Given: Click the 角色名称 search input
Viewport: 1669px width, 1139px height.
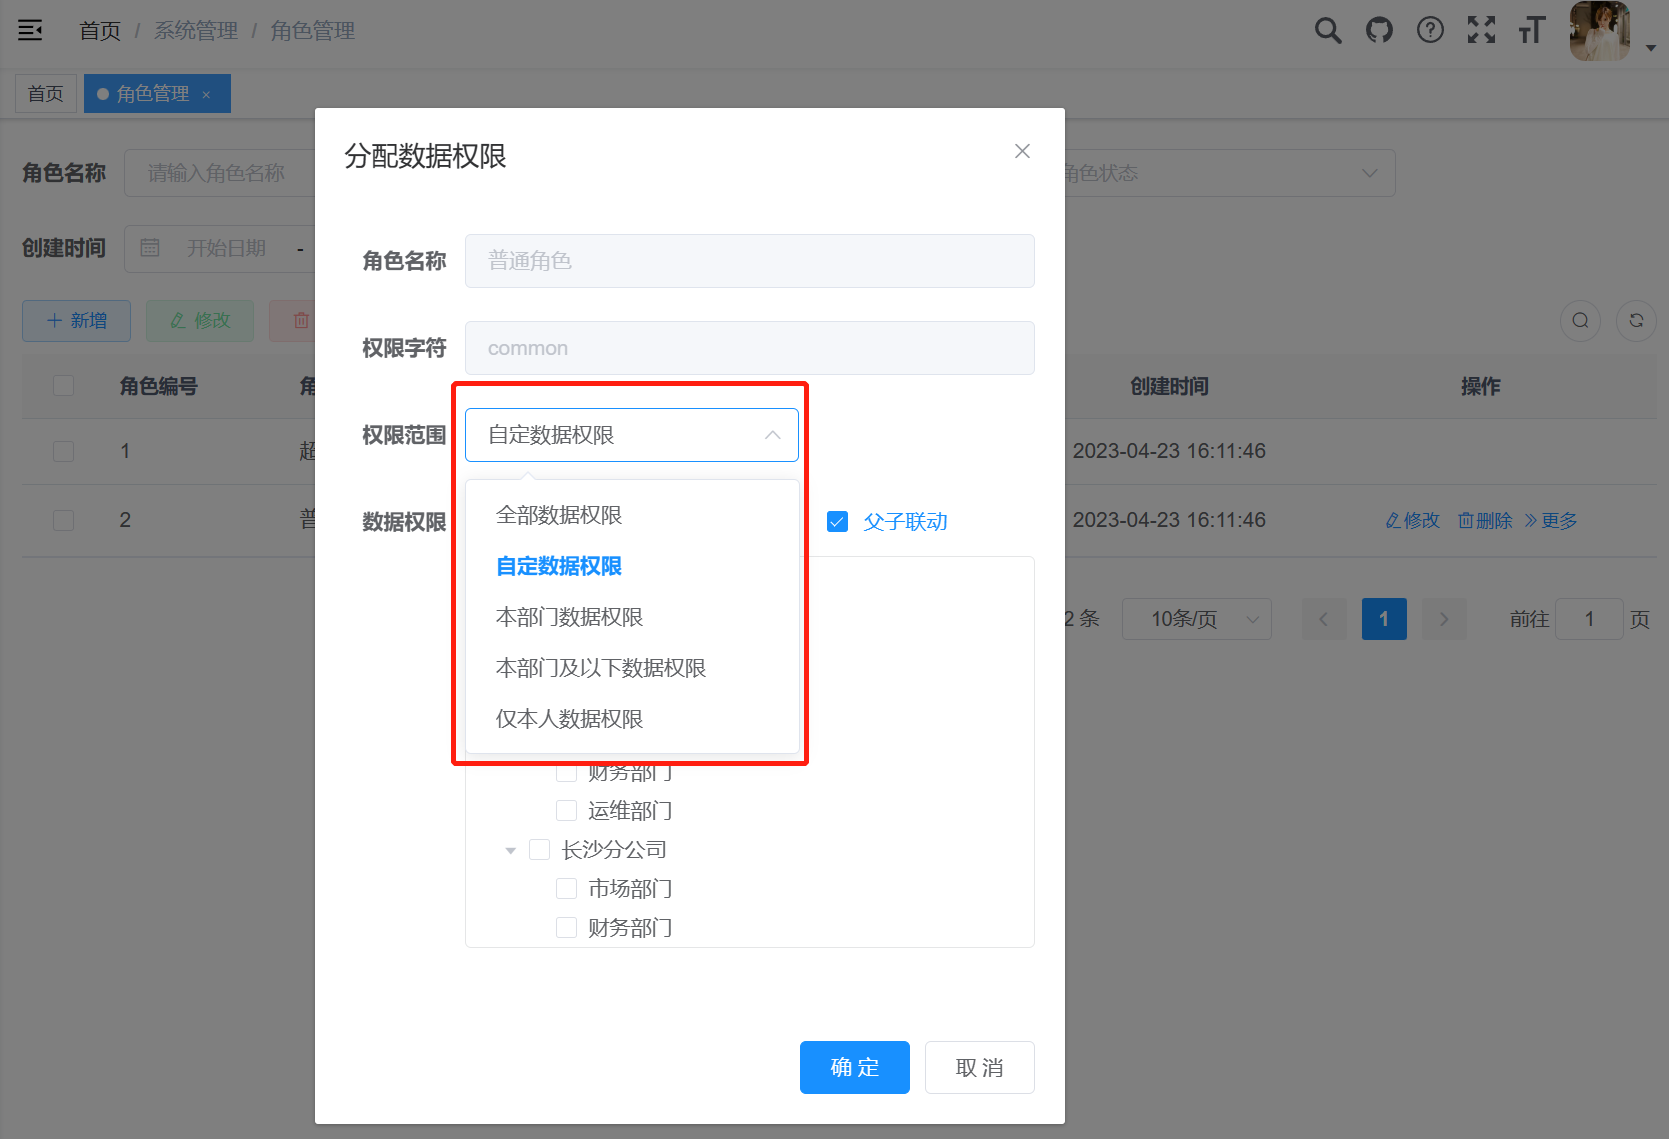Looking at the screenshot, I should (220, 173).
